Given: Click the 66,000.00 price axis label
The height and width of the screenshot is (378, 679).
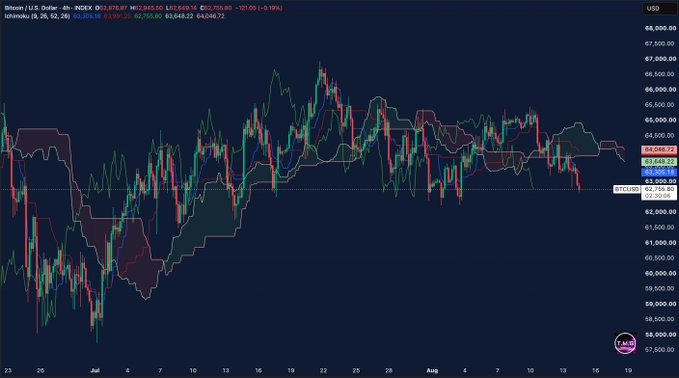Looking at the screenshot, I should point(660,89).
